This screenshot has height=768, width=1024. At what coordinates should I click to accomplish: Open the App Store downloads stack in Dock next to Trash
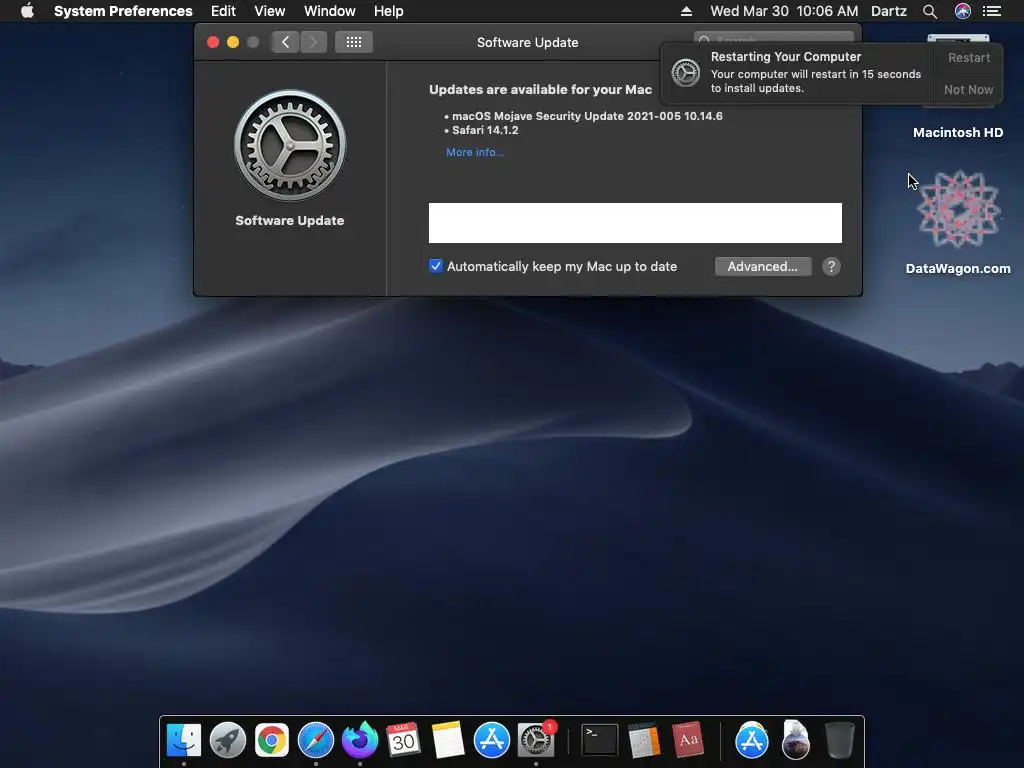point(752,740)
